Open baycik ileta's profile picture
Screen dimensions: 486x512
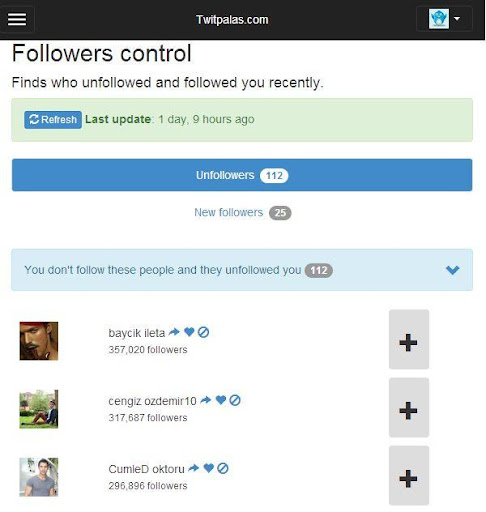point(39,341)
